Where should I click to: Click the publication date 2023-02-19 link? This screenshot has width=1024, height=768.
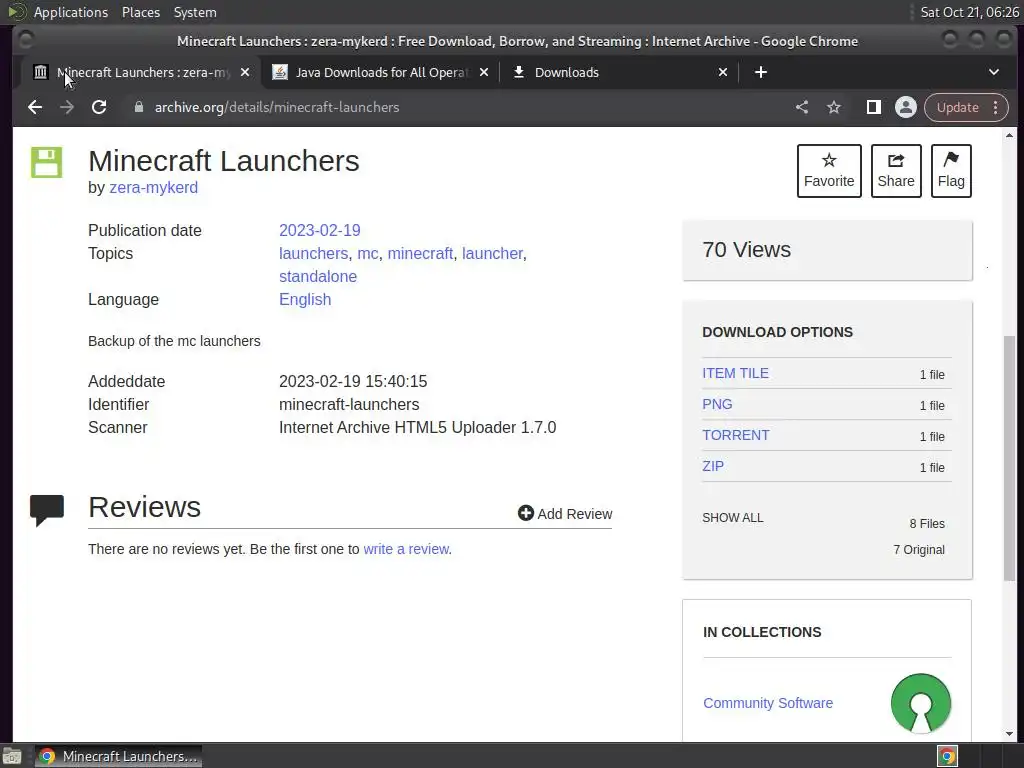point(319,231)
